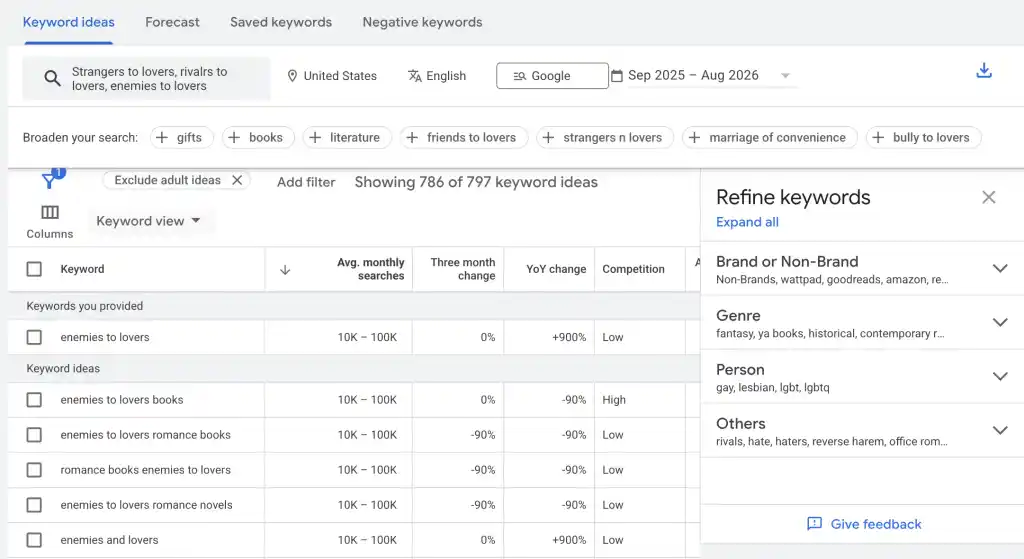Click the Expand all link
This screenshot has width=1024, height=559.
coord(747,222)
